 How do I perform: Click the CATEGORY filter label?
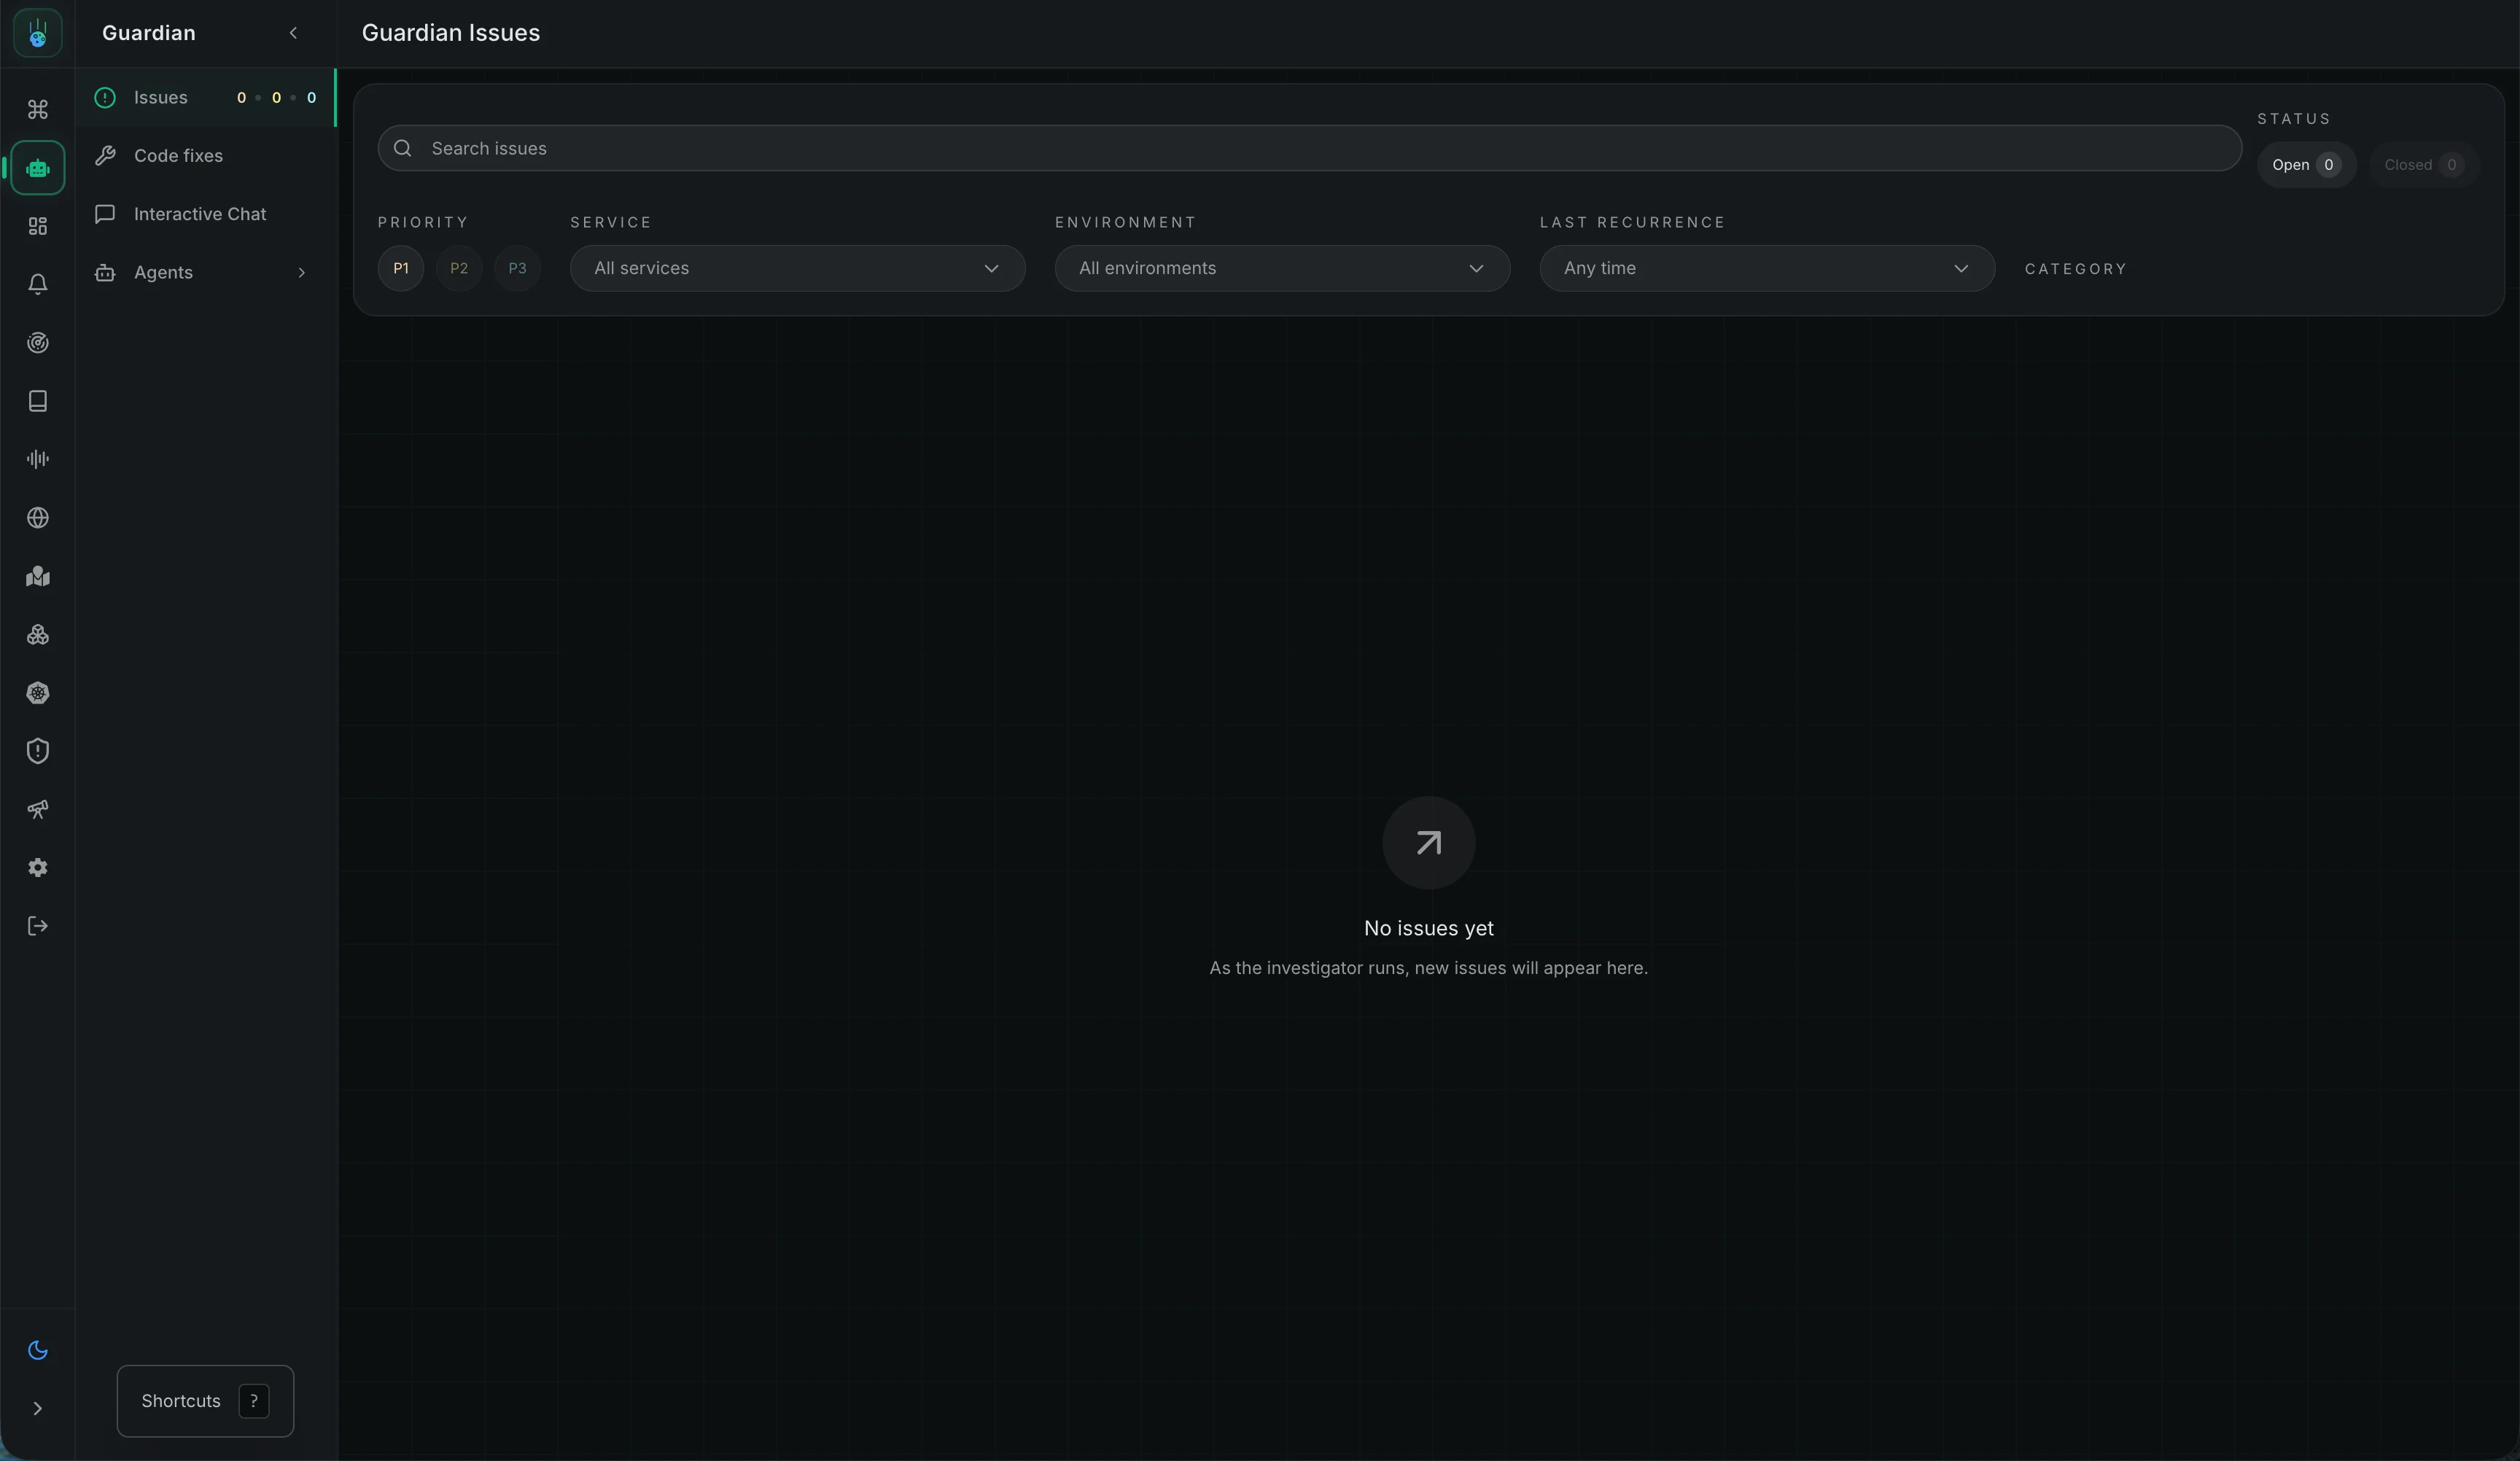(2076, 269)
